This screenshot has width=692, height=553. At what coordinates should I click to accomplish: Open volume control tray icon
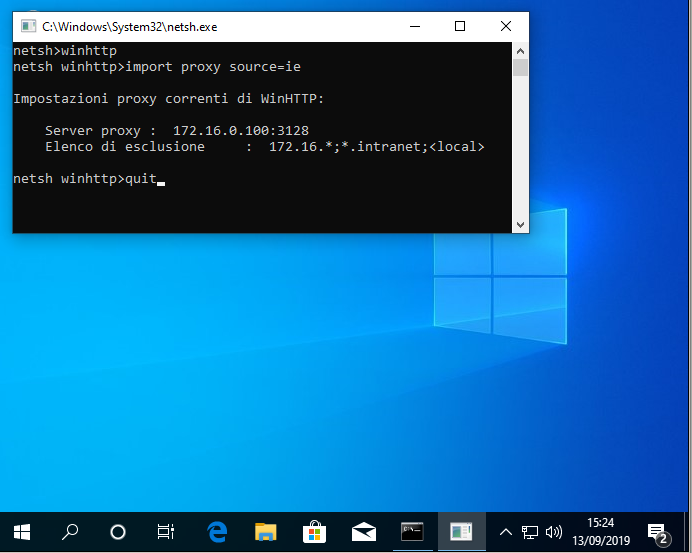554,532
